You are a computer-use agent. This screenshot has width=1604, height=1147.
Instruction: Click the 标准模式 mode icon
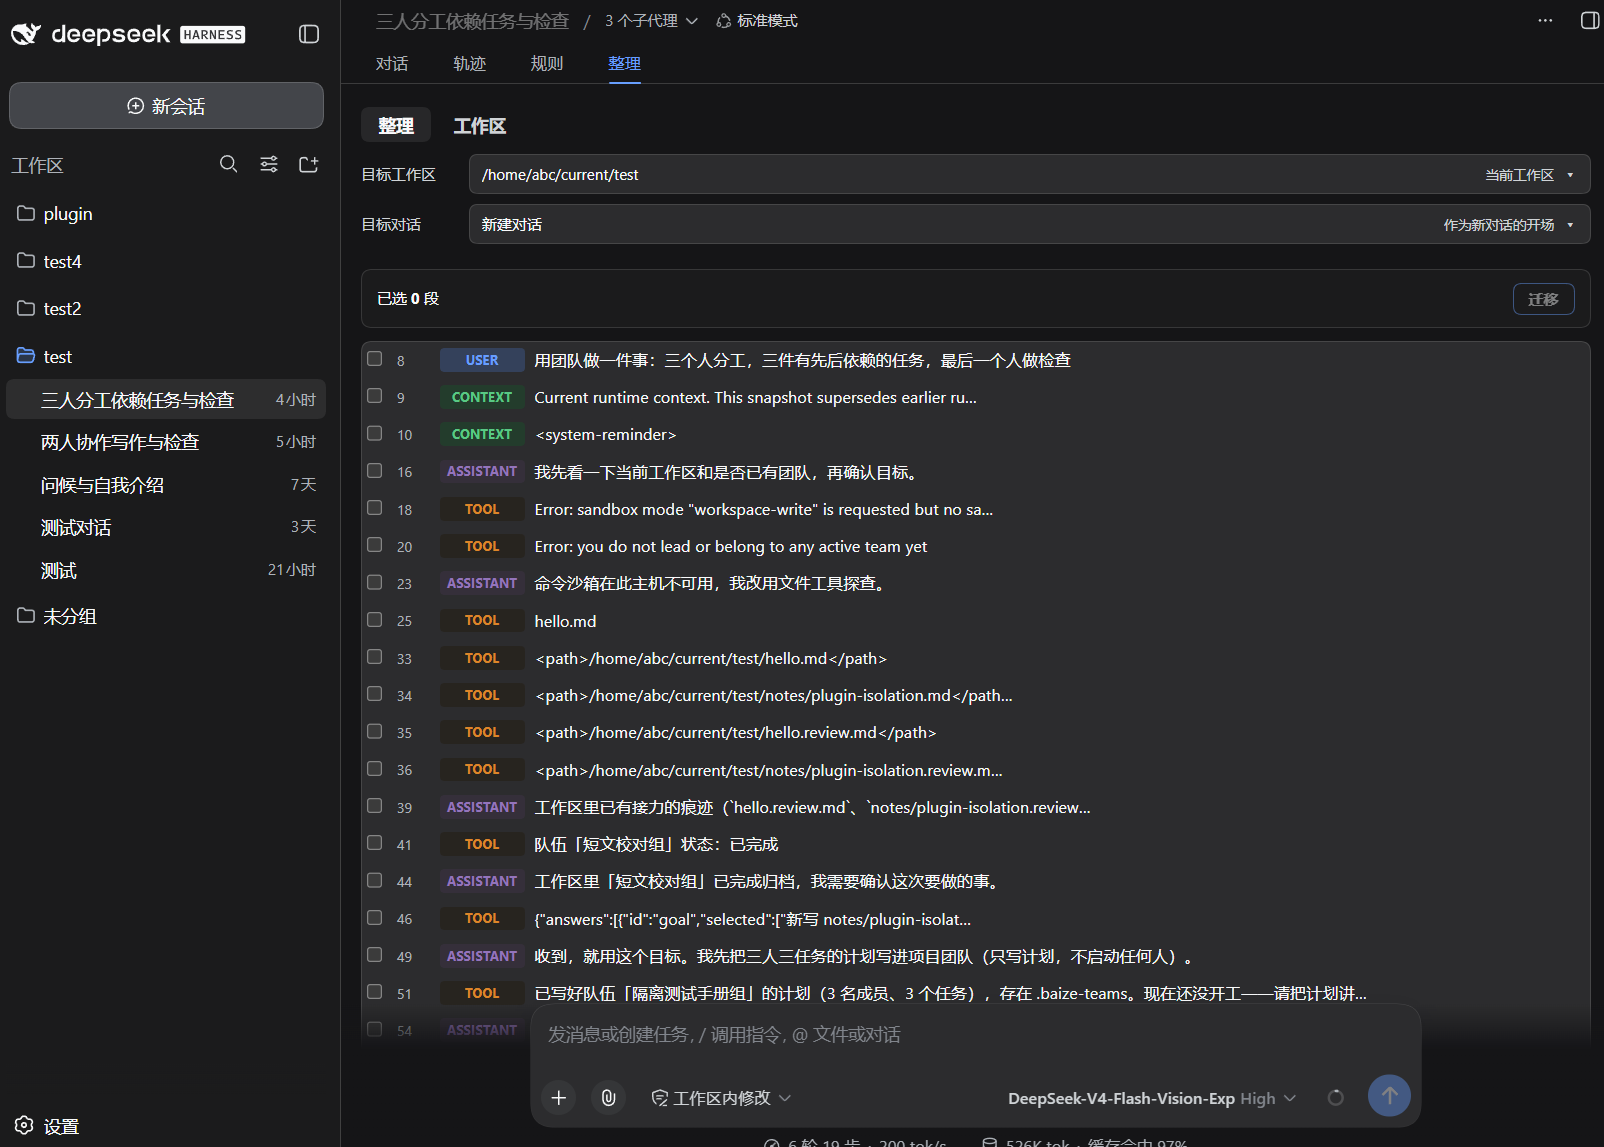click(x=724, y=21)
